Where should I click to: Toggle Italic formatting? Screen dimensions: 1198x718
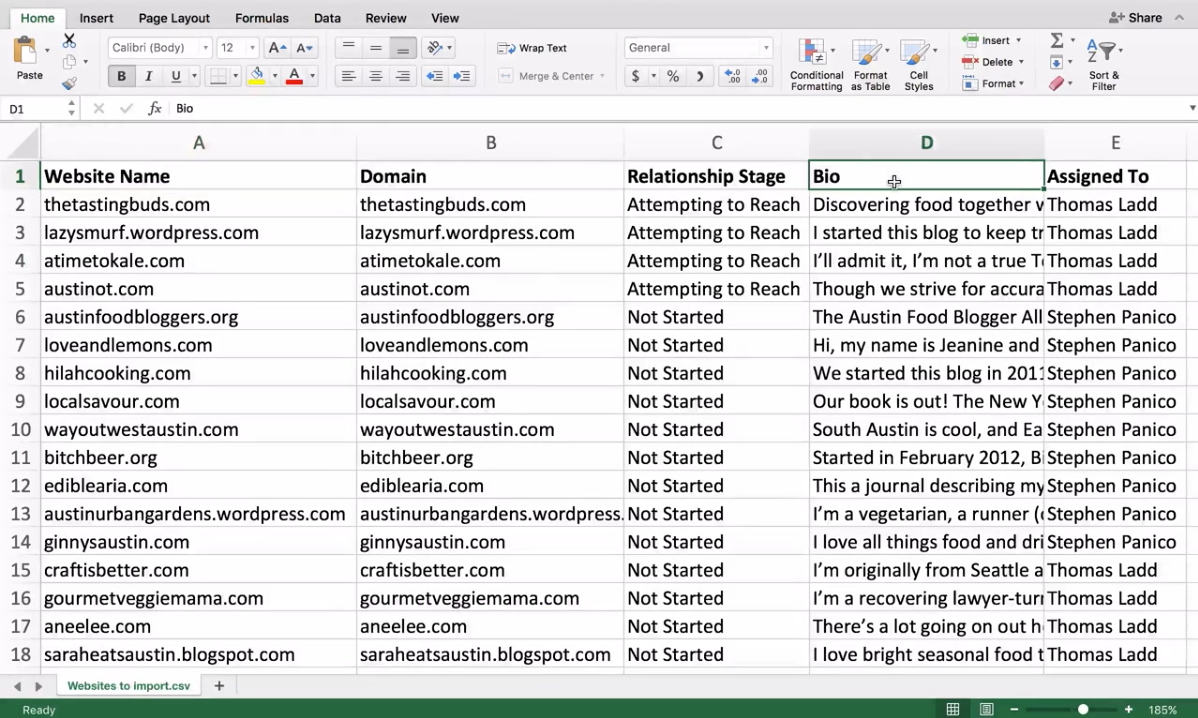[148, 76]
